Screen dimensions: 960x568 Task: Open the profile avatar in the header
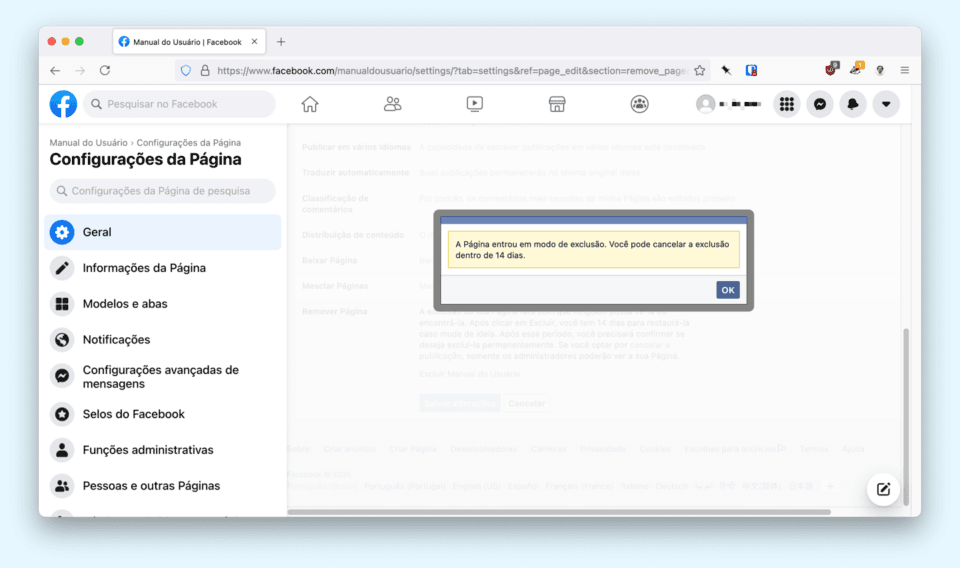click(705, 104)
